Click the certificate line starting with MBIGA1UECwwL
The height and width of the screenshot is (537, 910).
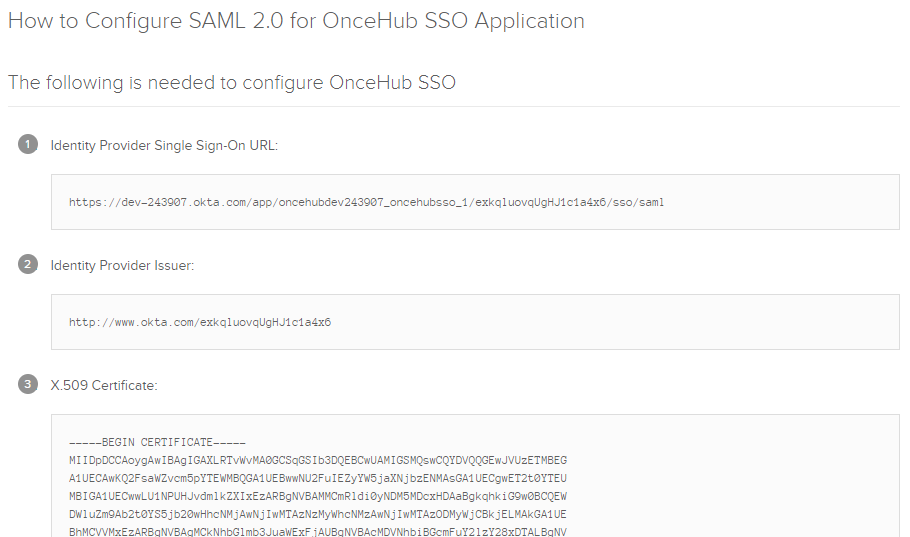click(317, 496)
